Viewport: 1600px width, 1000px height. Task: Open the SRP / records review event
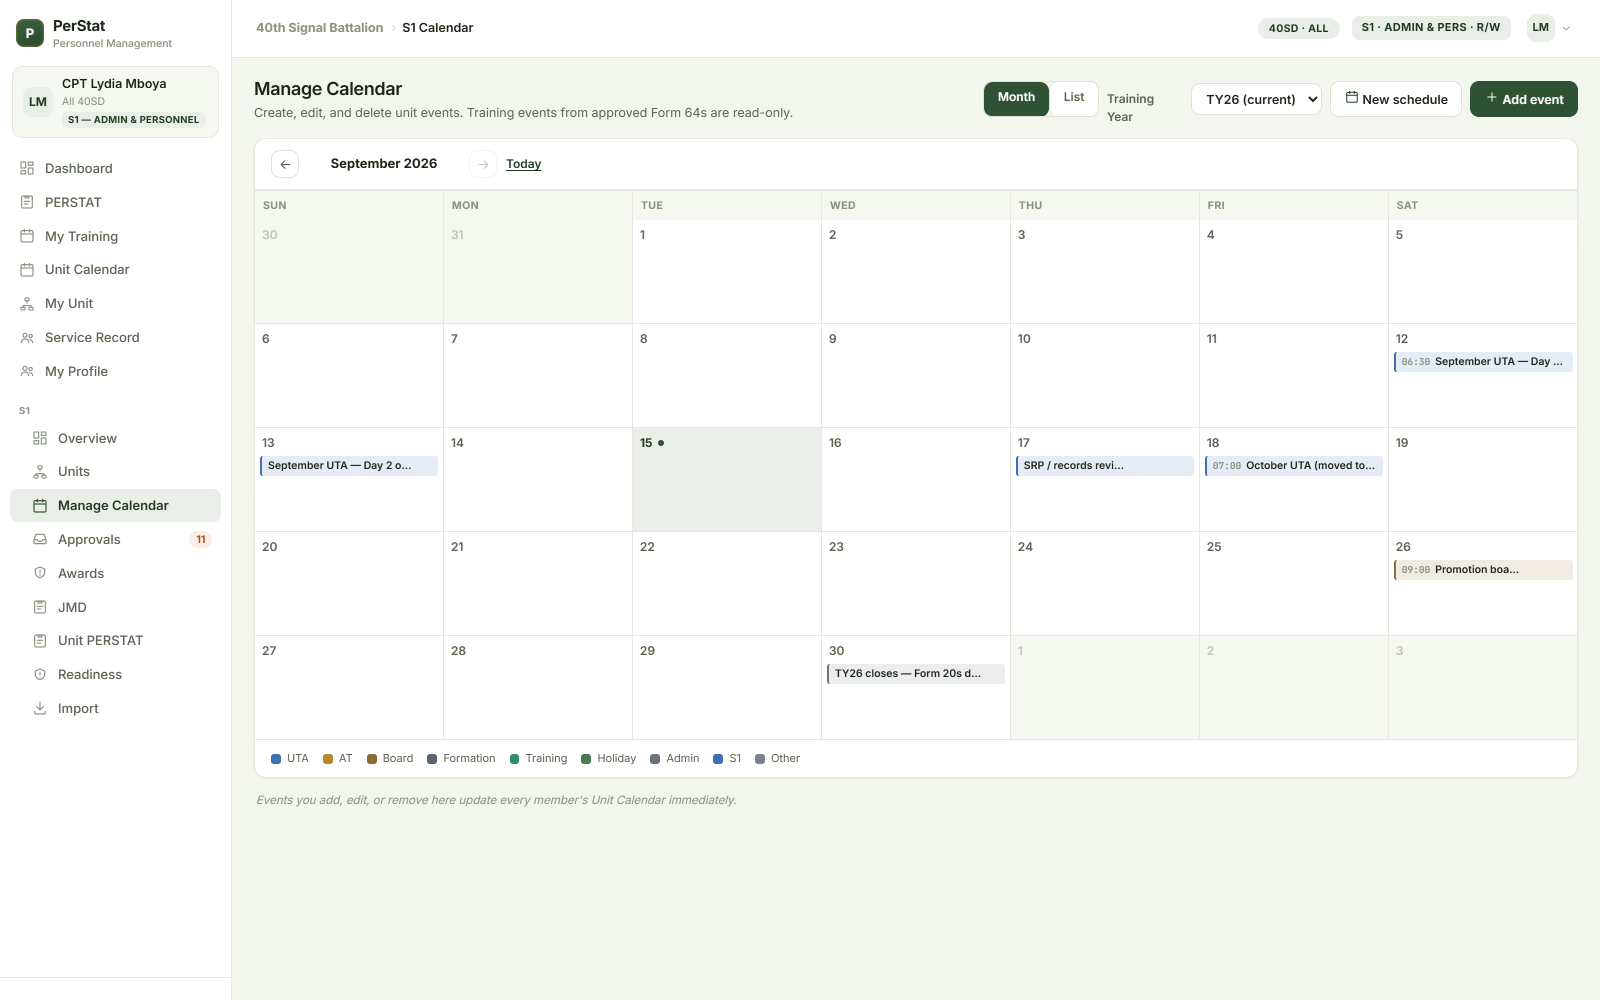click(x=1105, y=466)
